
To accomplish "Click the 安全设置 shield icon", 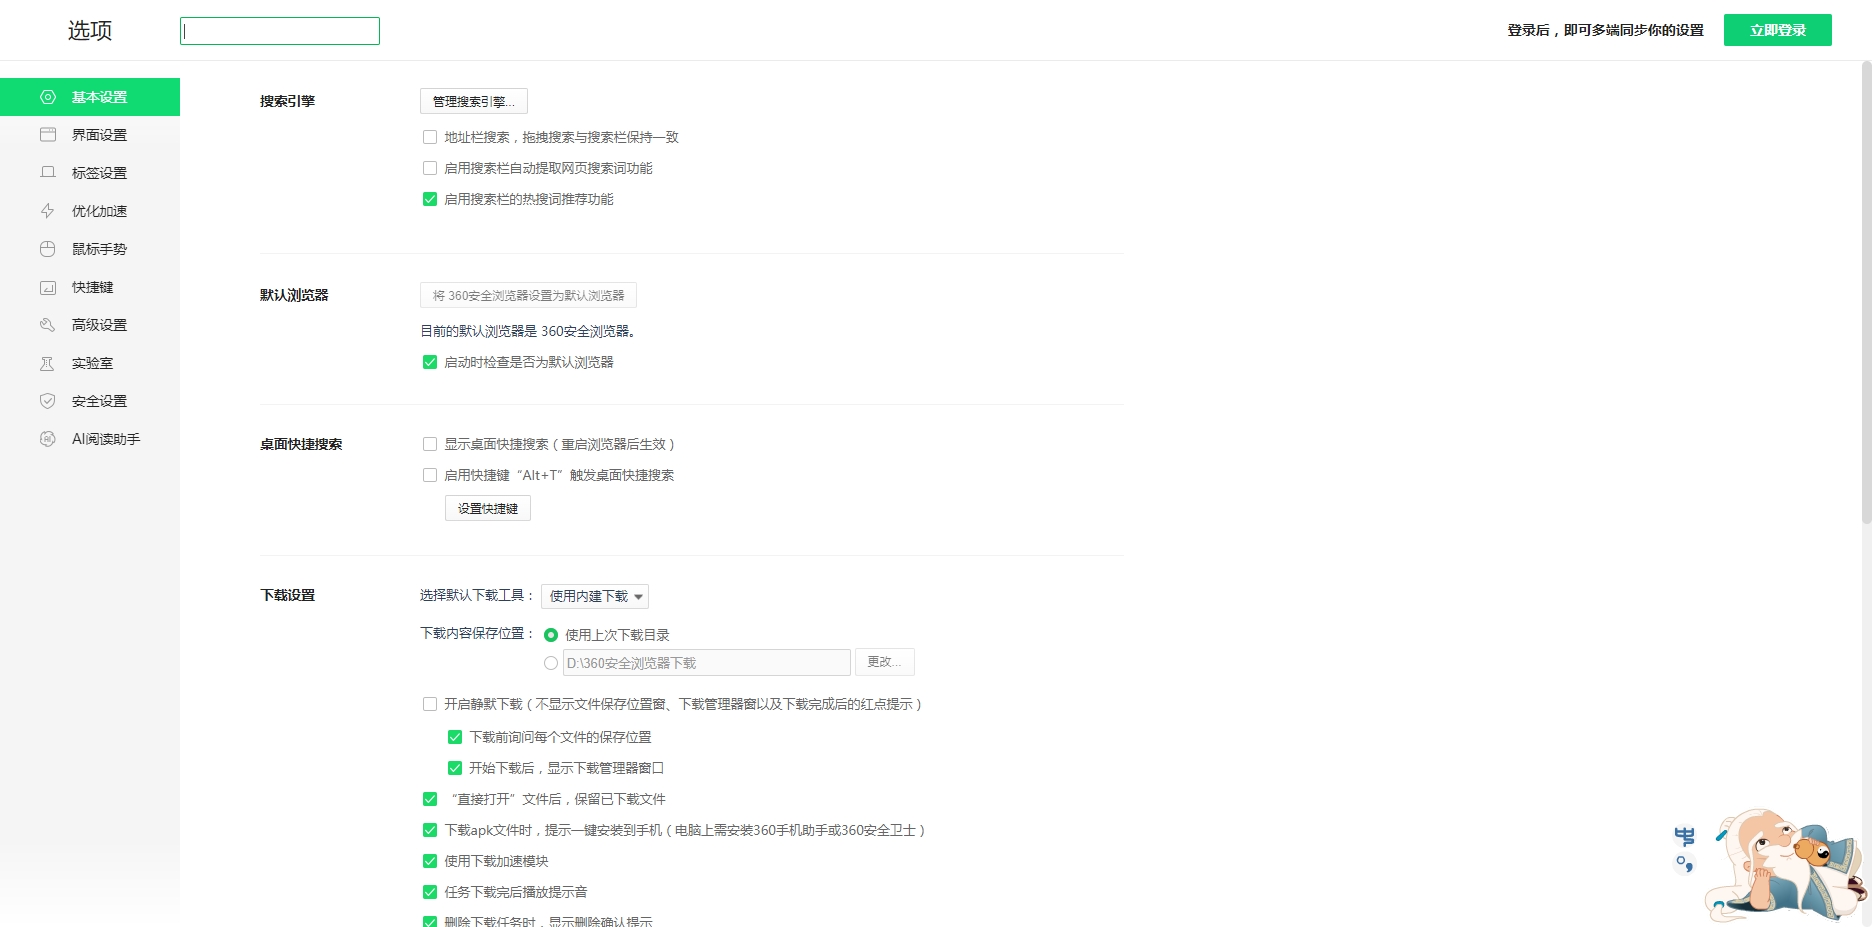I will [x=47, y=401].
